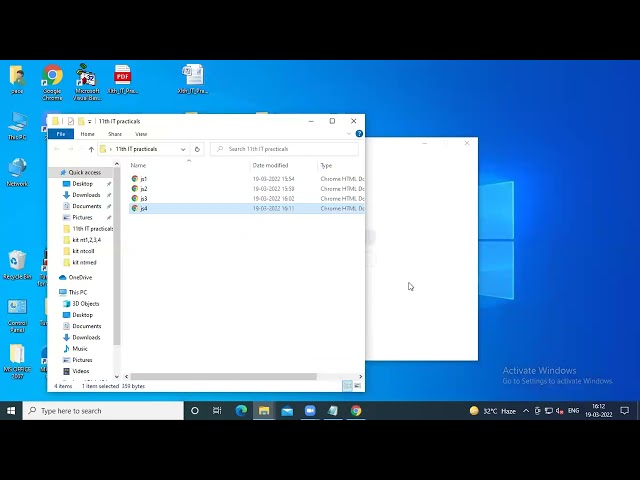Click the horizontal scrollbar in file list
This screenshot has width=640, height=480.
point(220,376)
